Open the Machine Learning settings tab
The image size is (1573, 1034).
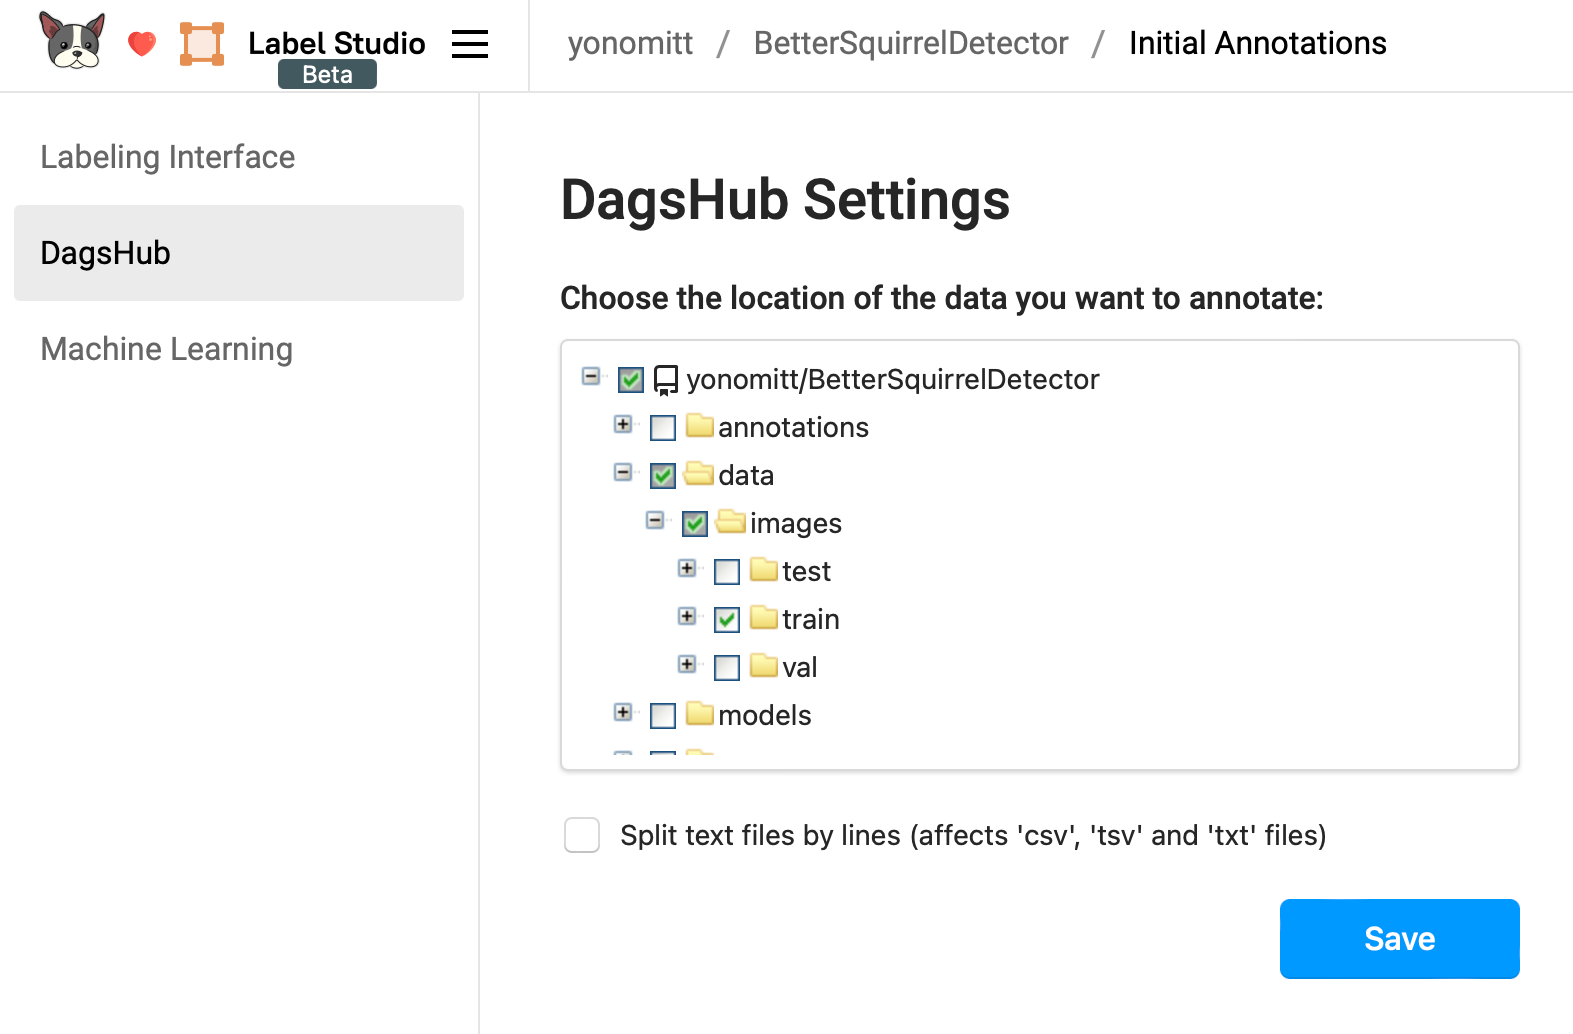click(239, 349)
